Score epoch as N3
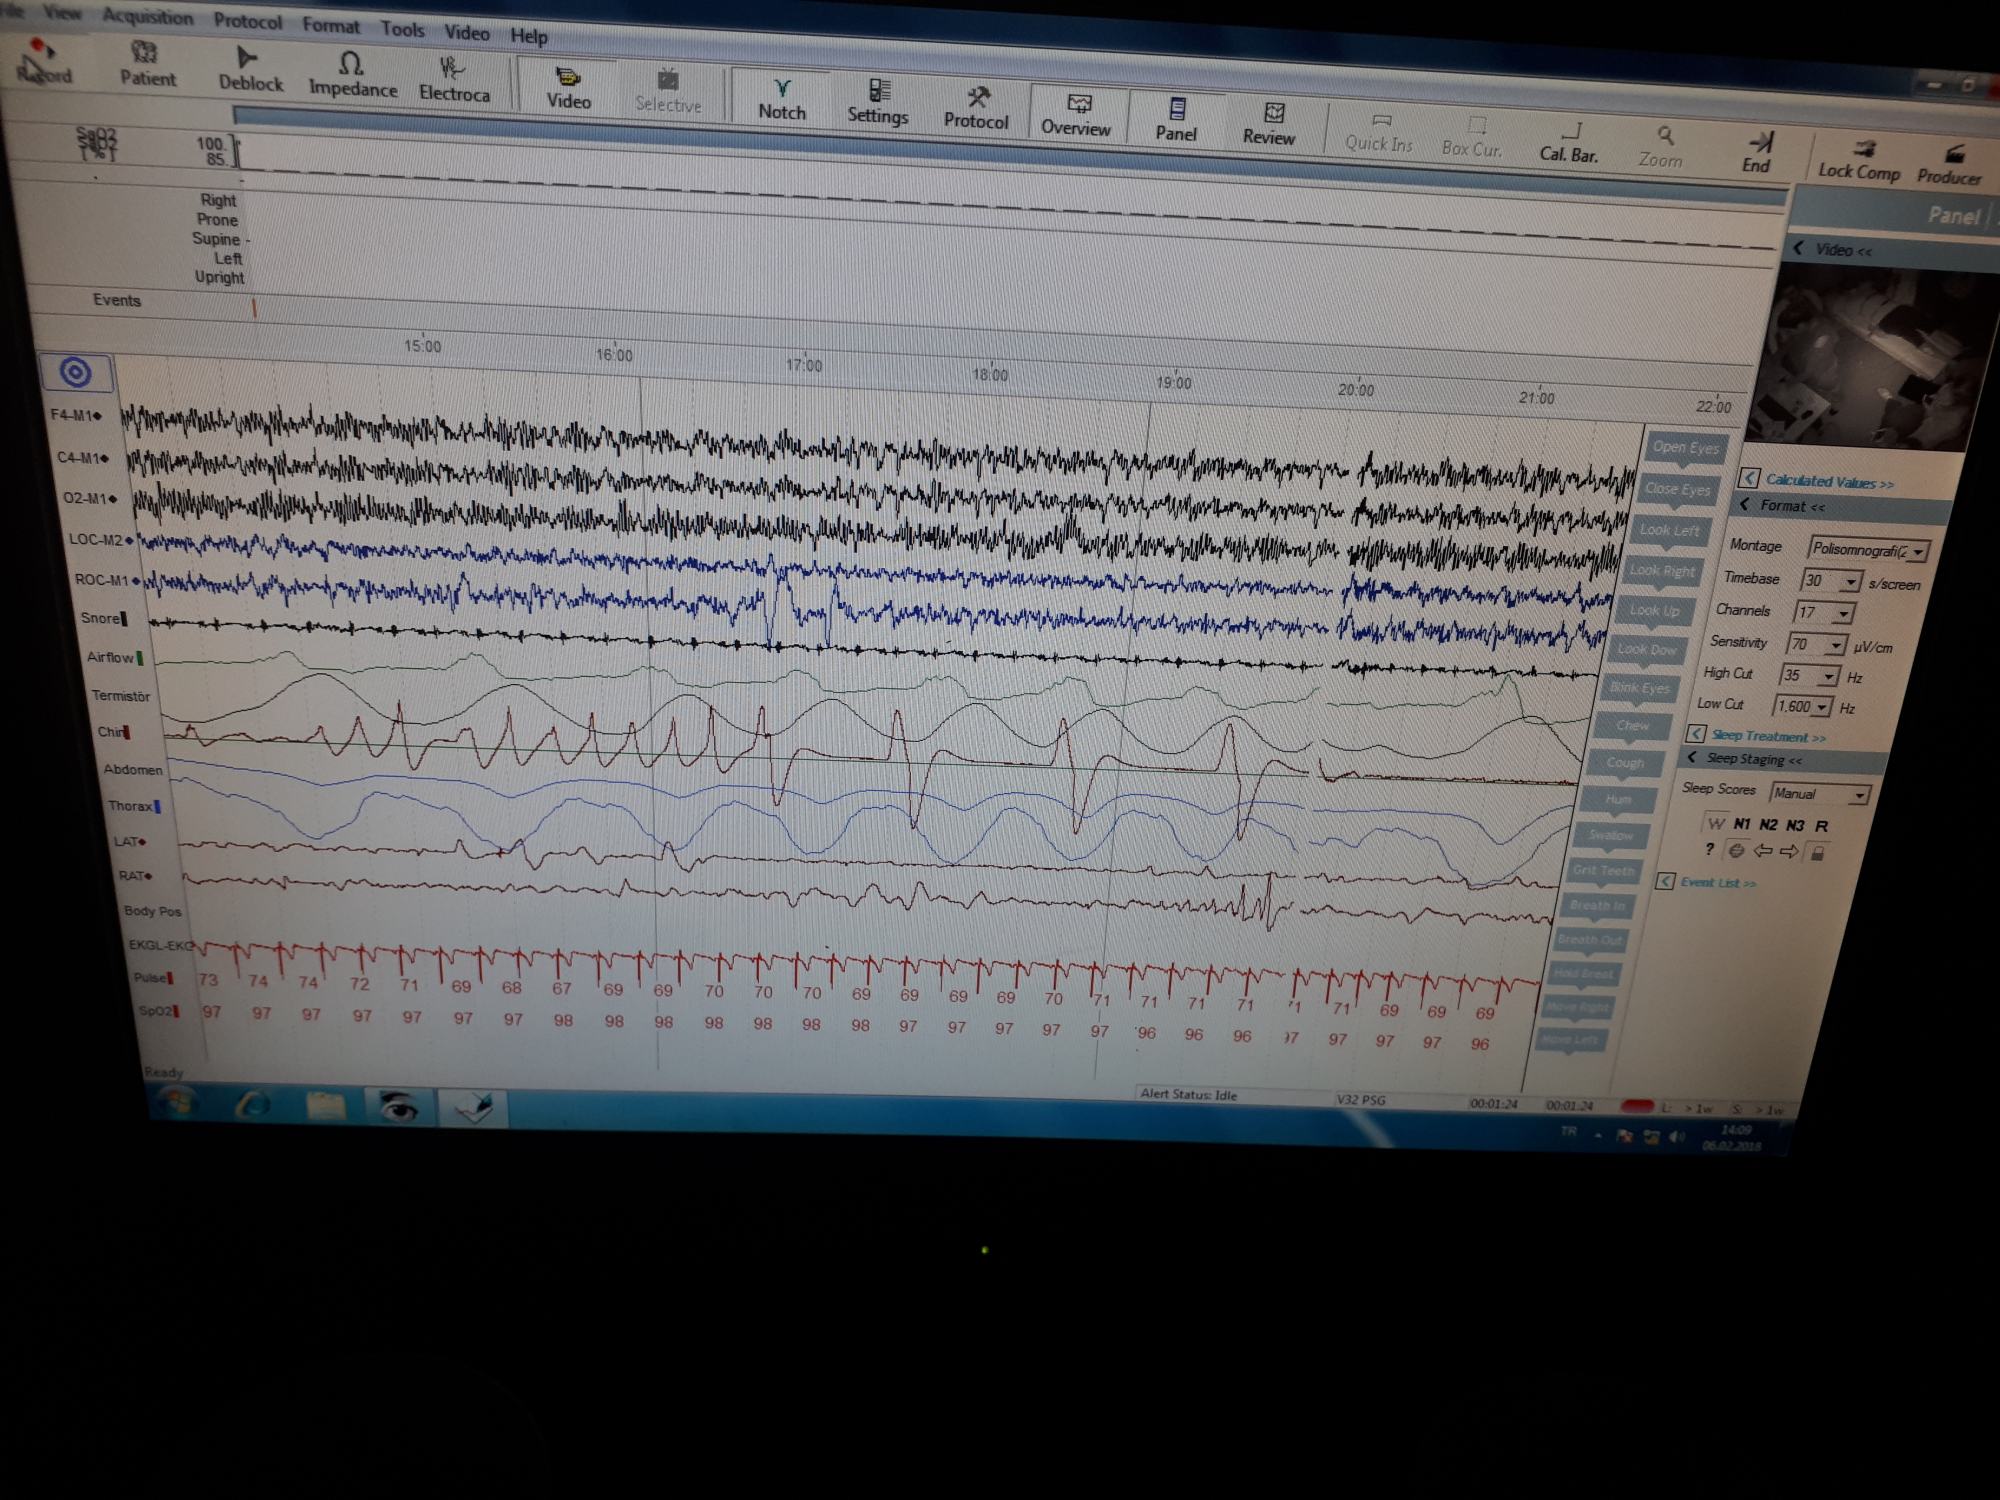This screenshot has width=2000, height=1500. [1795, 826]
